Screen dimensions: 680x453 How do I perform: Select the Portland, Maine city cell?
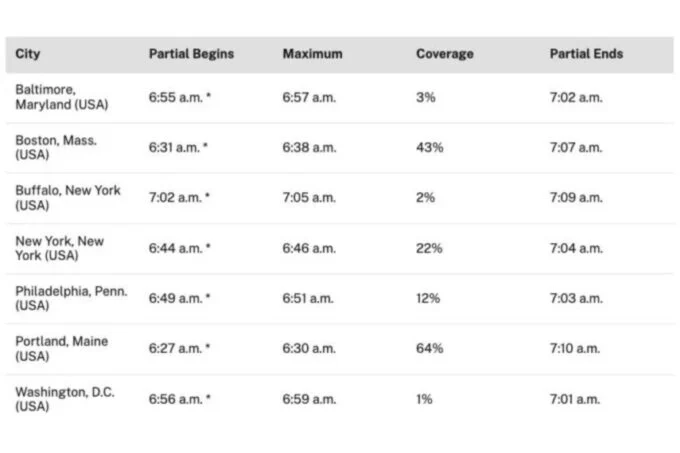pyautogui.click(x=61, y=348)
